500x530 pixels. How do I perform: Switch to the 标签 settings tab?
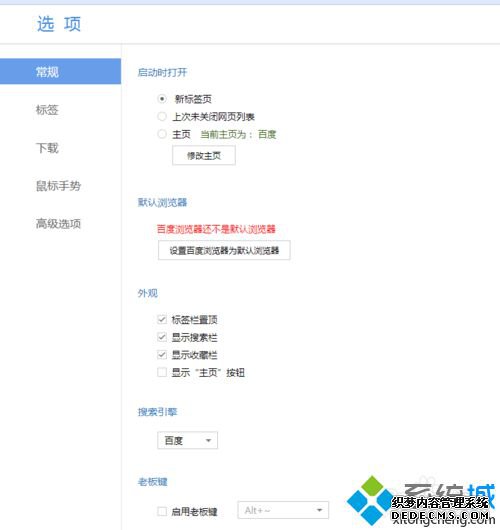47,110
